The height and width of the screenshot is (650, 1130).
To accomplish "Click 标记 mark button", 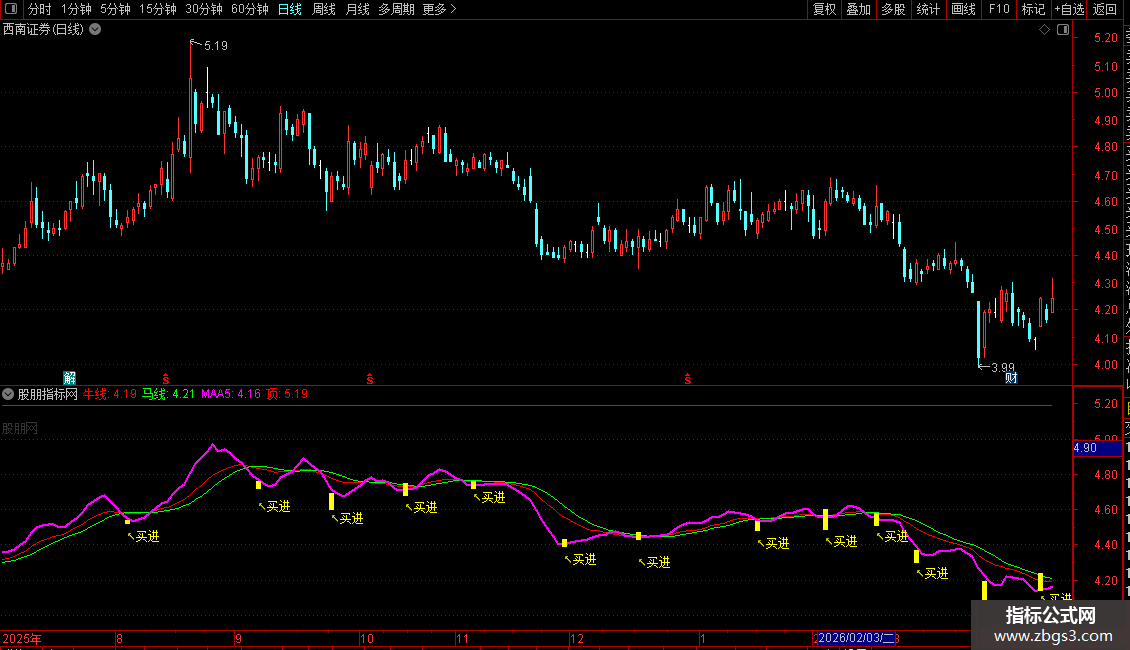I will click(x=1033, y=9).
